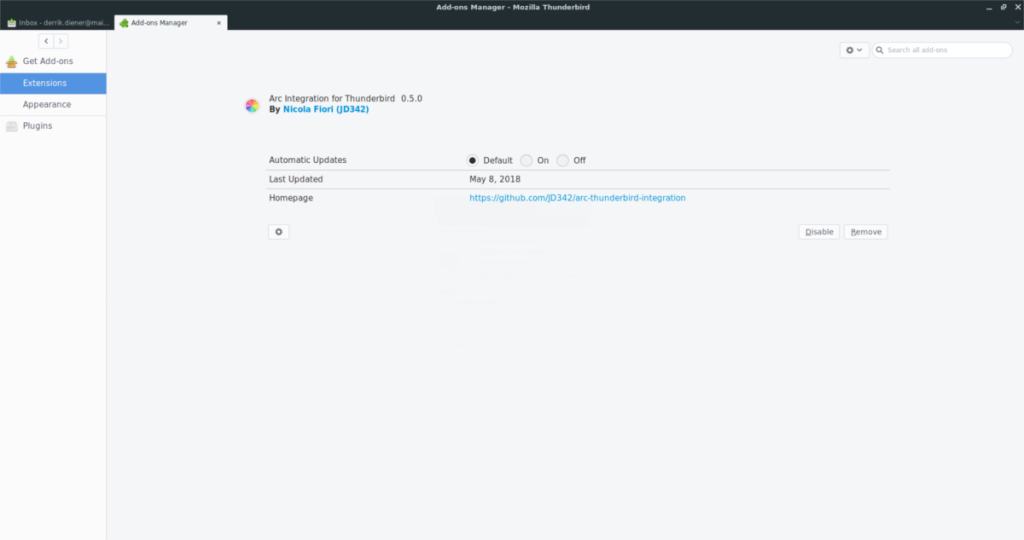Set Automatic Updates to Default
Viewport: 1024px width, 540px height.
pyautogui.click(x=472, y=161)
